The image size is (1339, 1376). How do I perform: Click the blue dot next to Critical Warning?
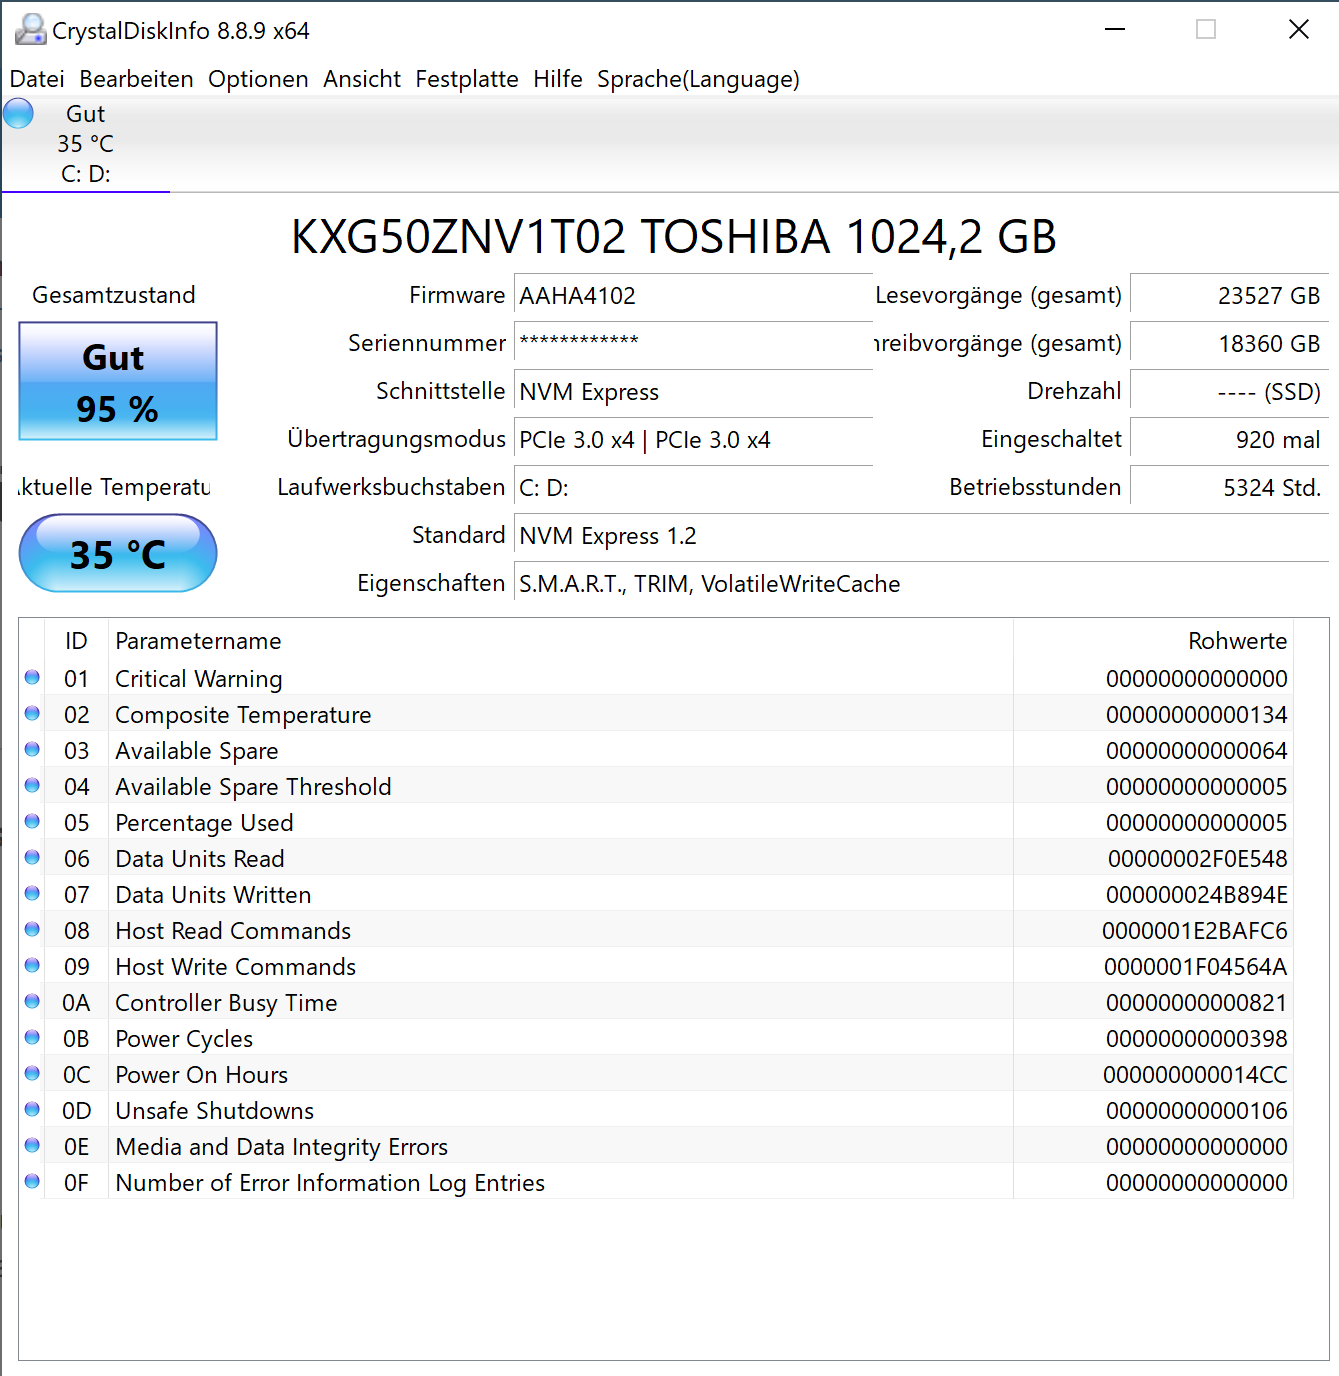pos(31,678)
